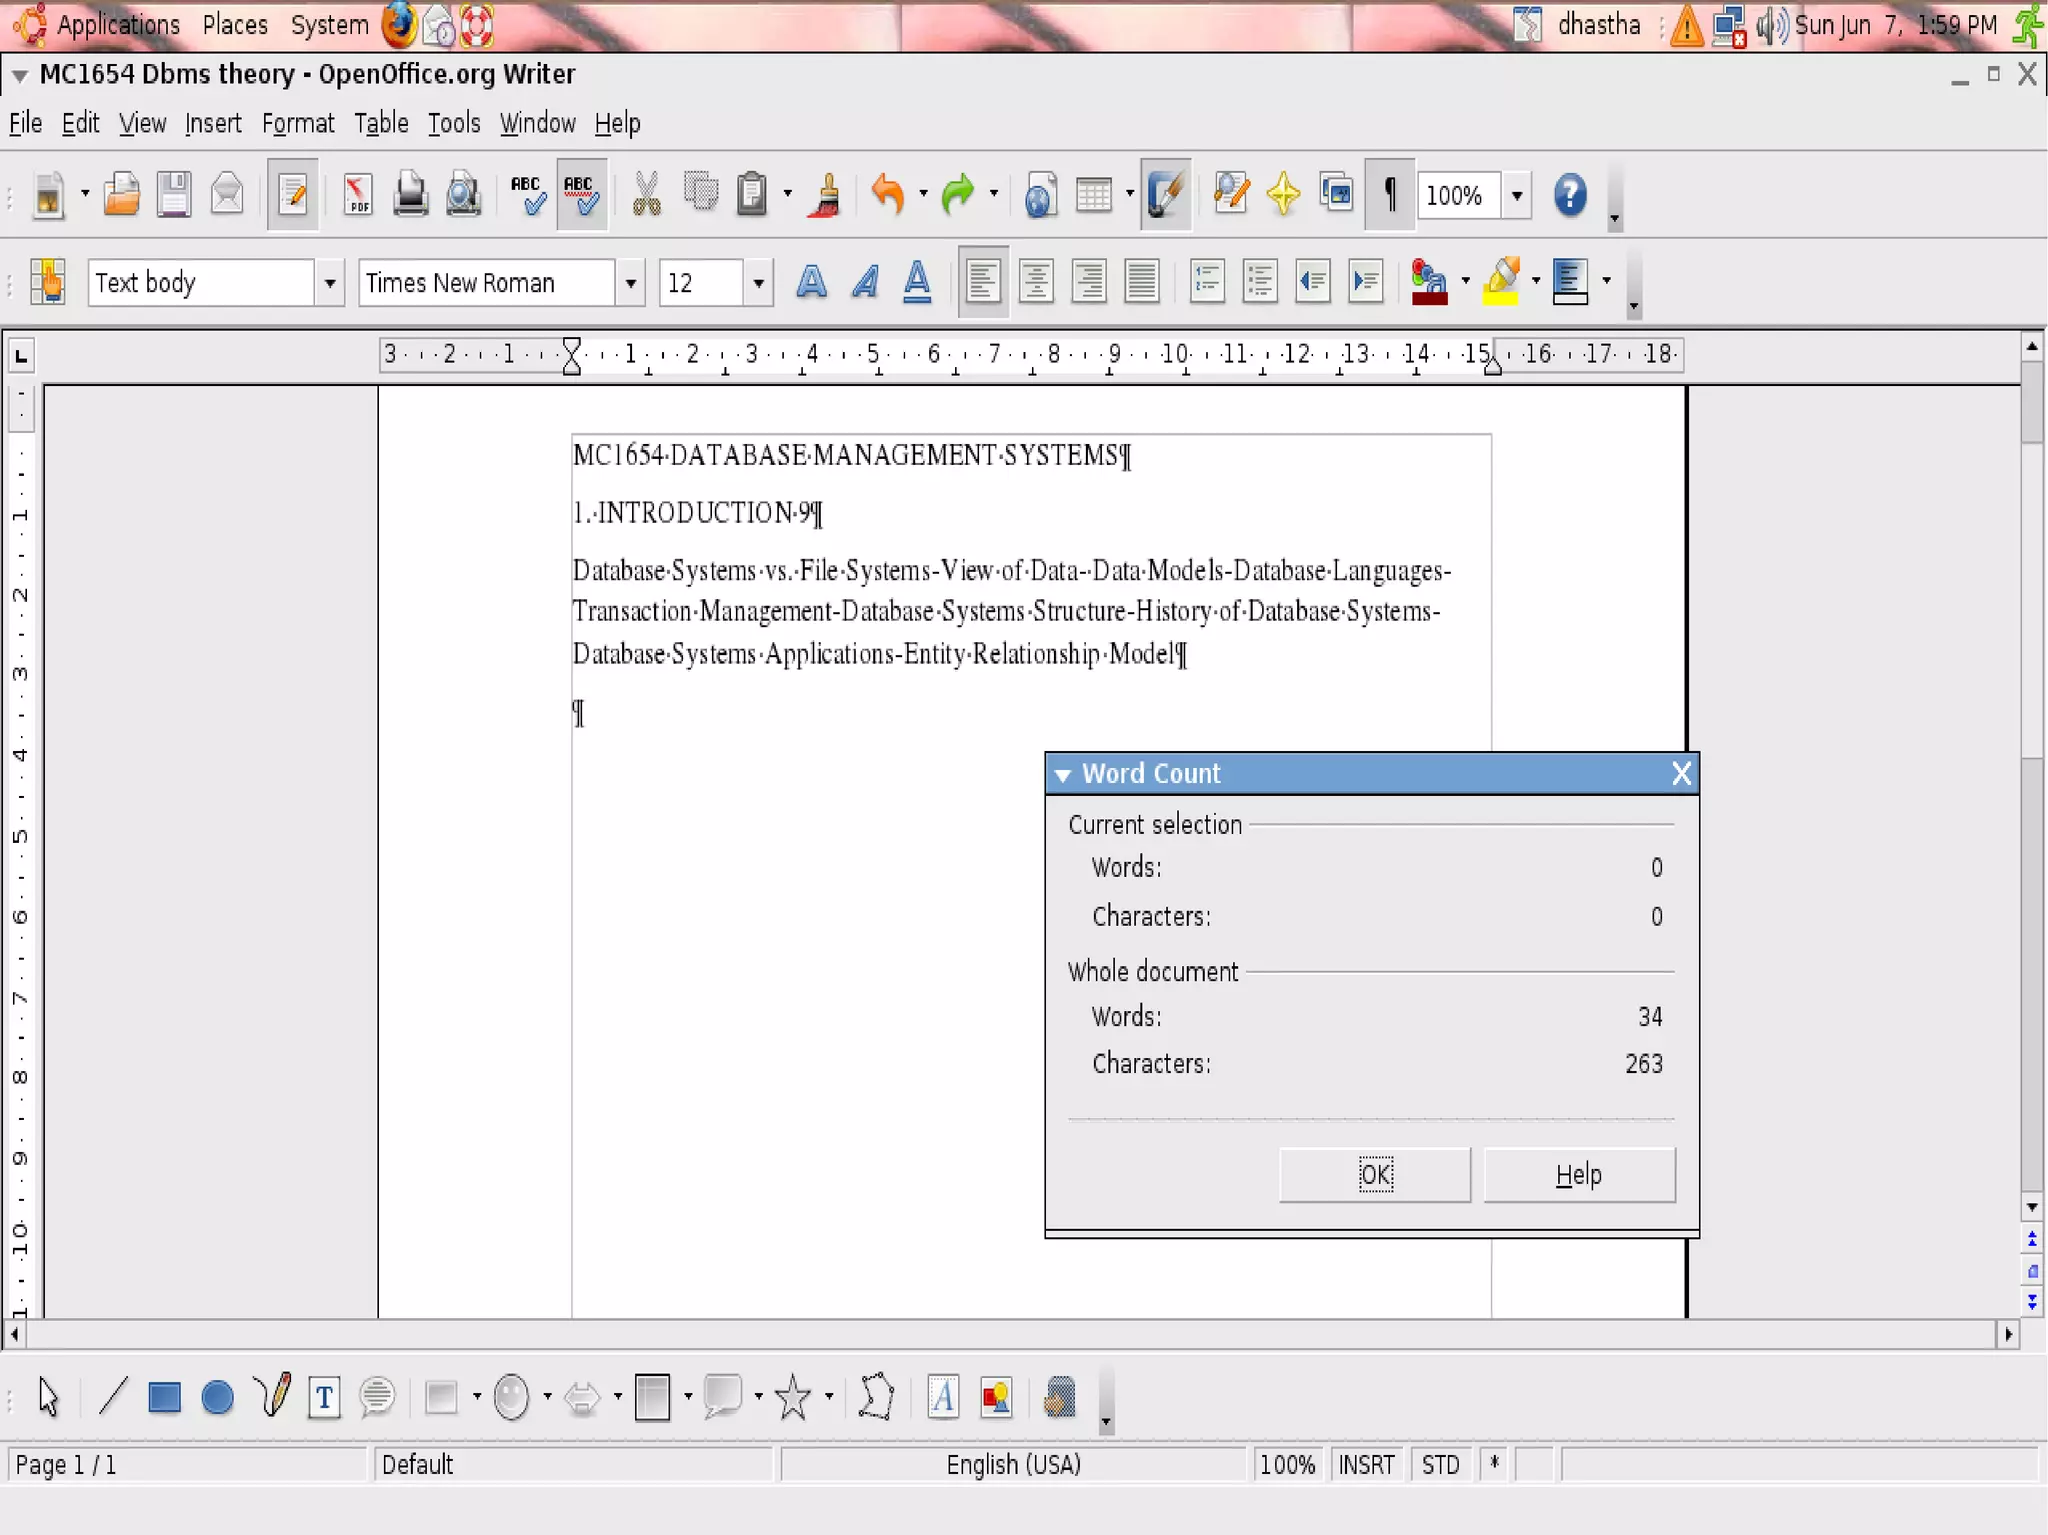Align text Left
The width and height of the screenshot is (2048, 1535).
tap(983, 282)
